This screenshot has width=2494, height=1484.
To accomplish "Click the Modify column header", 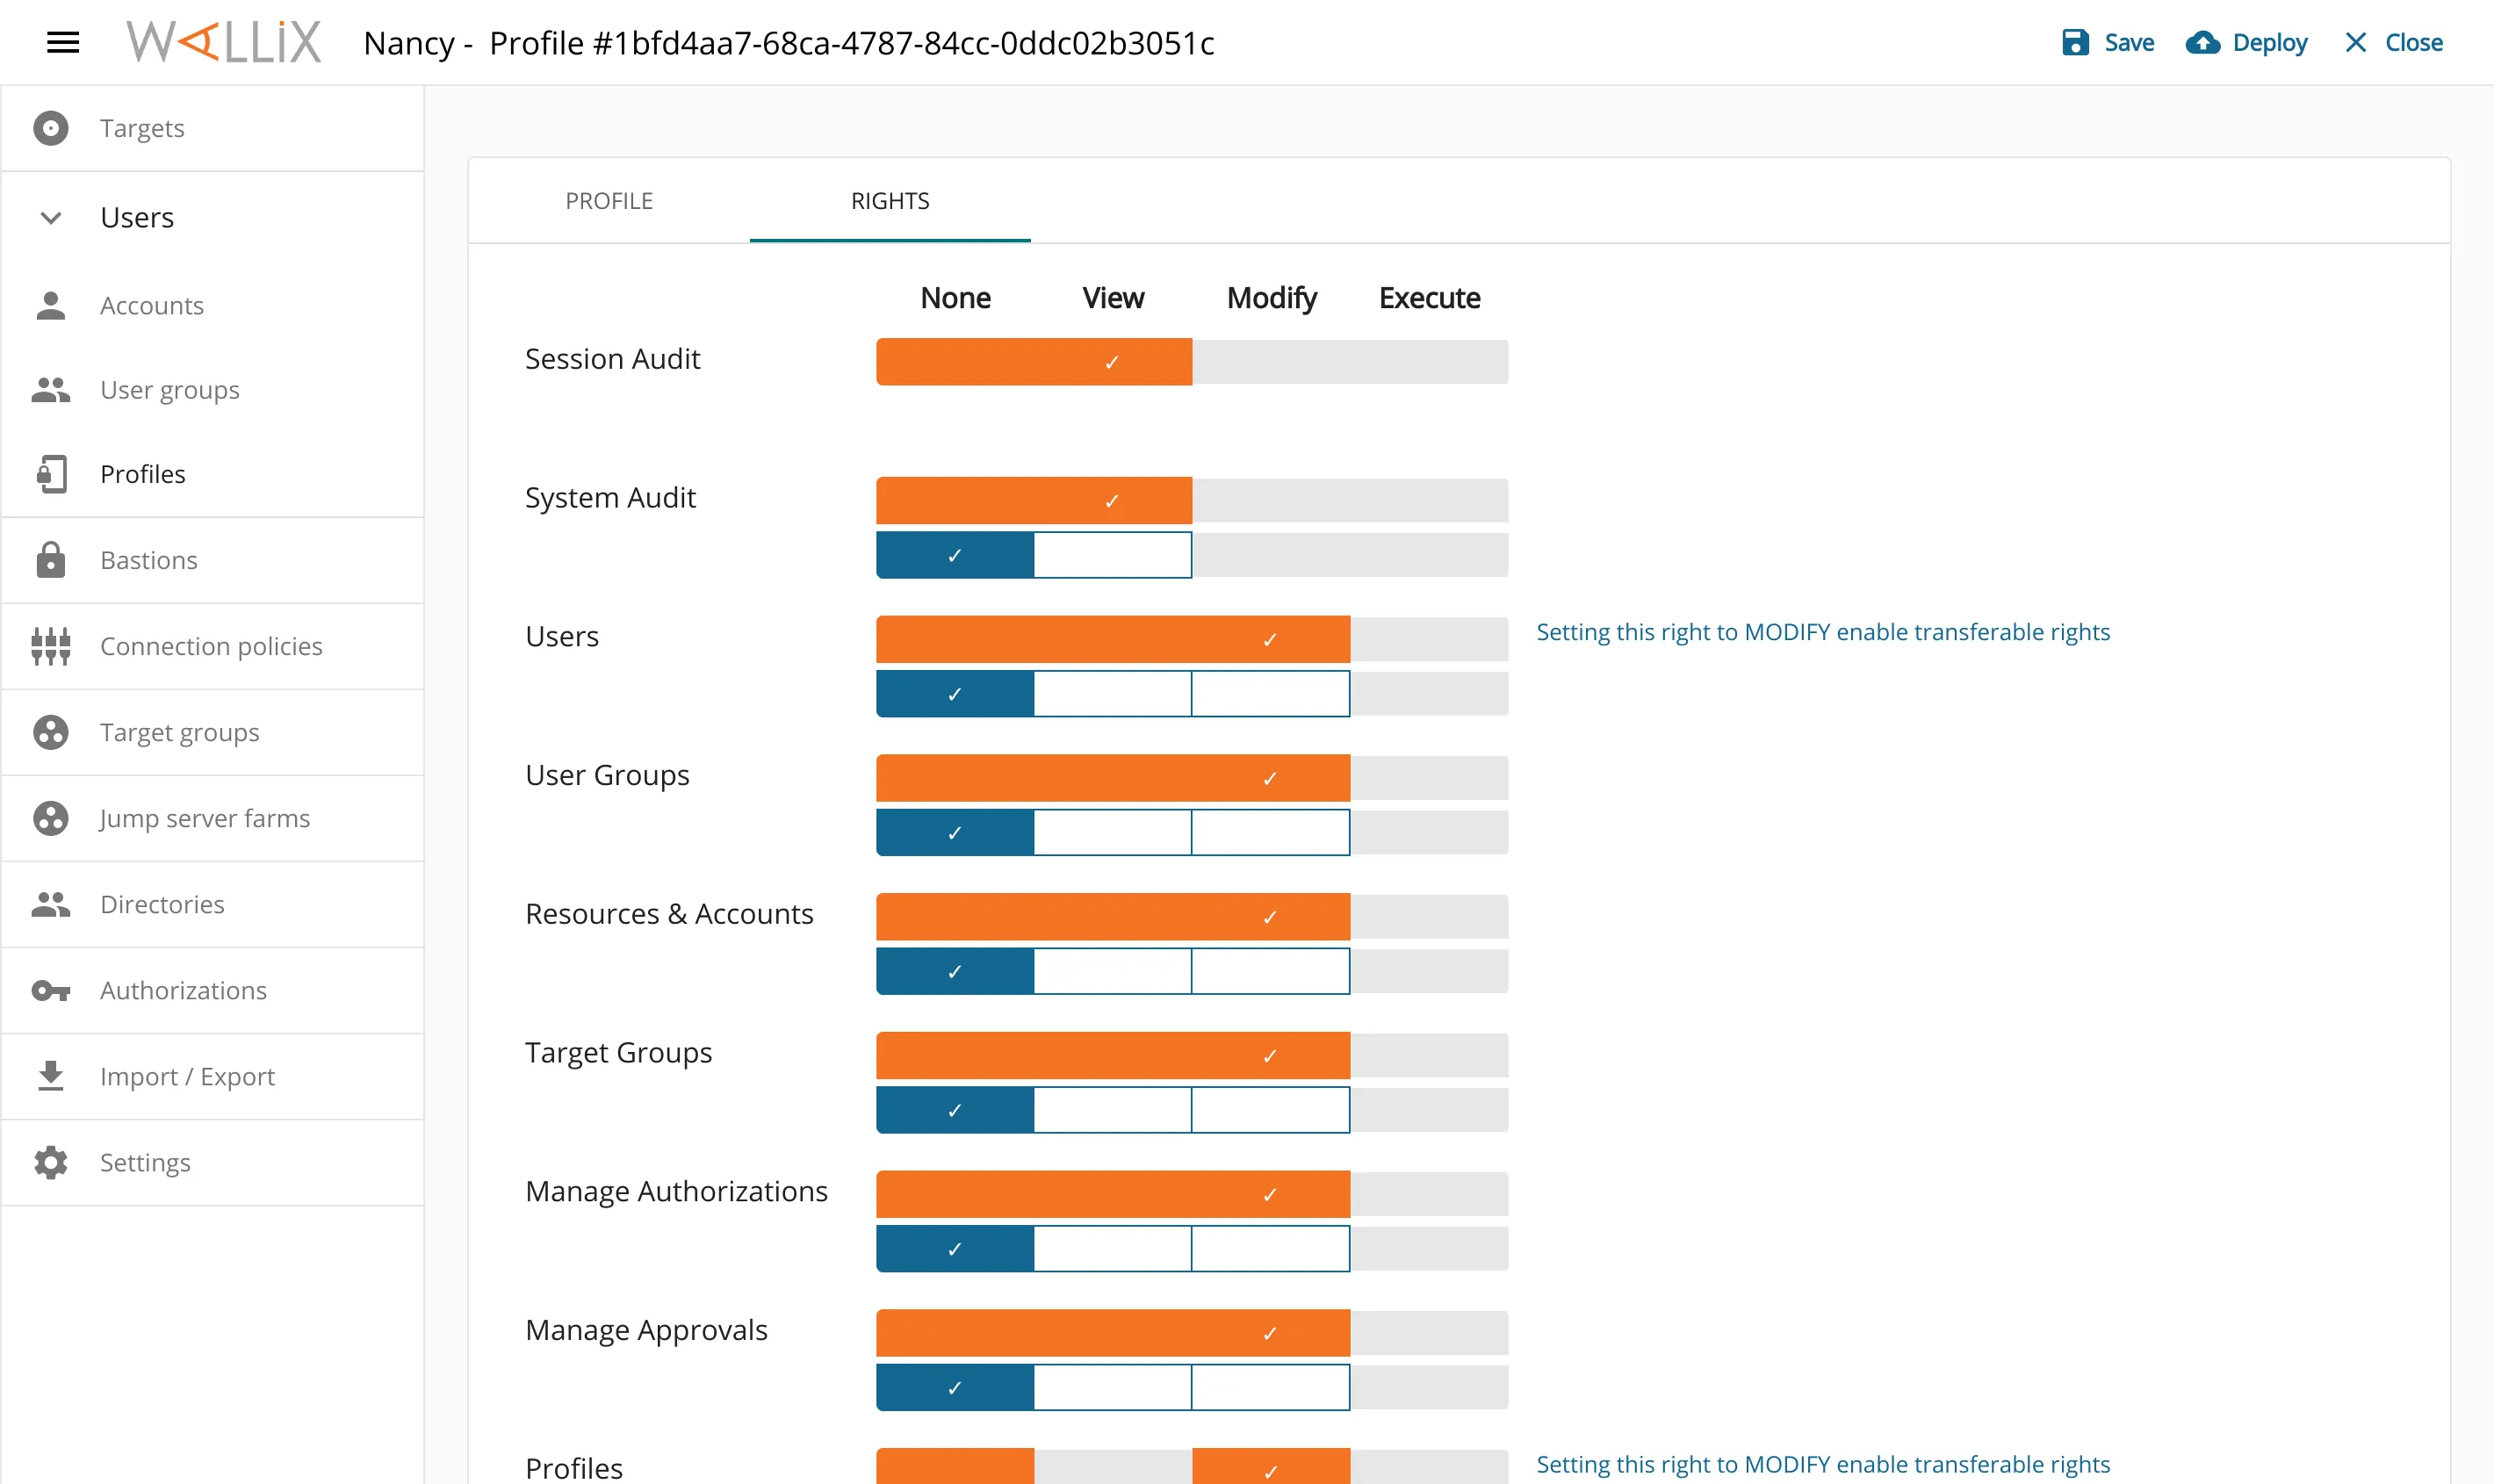I will [1271, 298].
